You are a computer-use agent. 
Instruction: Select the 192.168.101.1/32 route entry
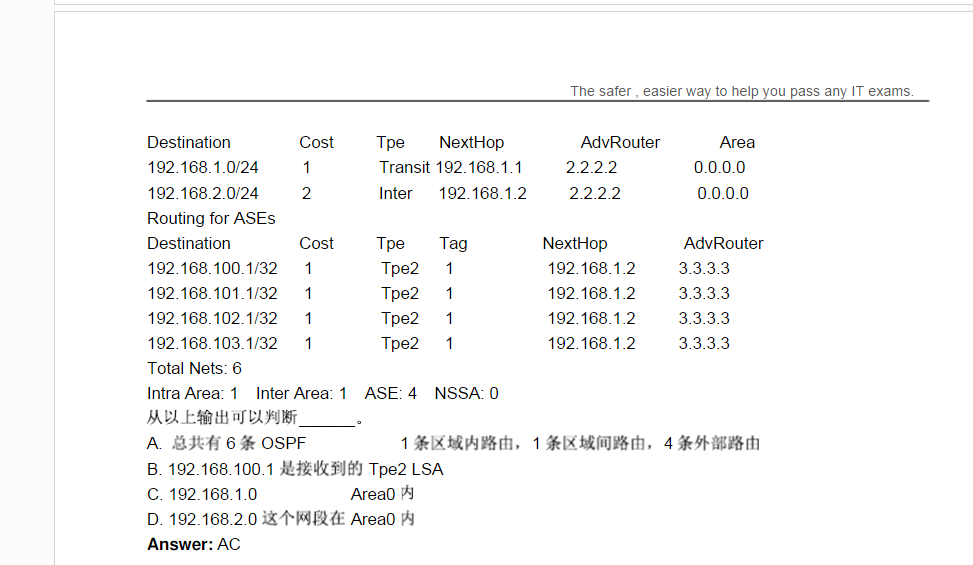212,293
